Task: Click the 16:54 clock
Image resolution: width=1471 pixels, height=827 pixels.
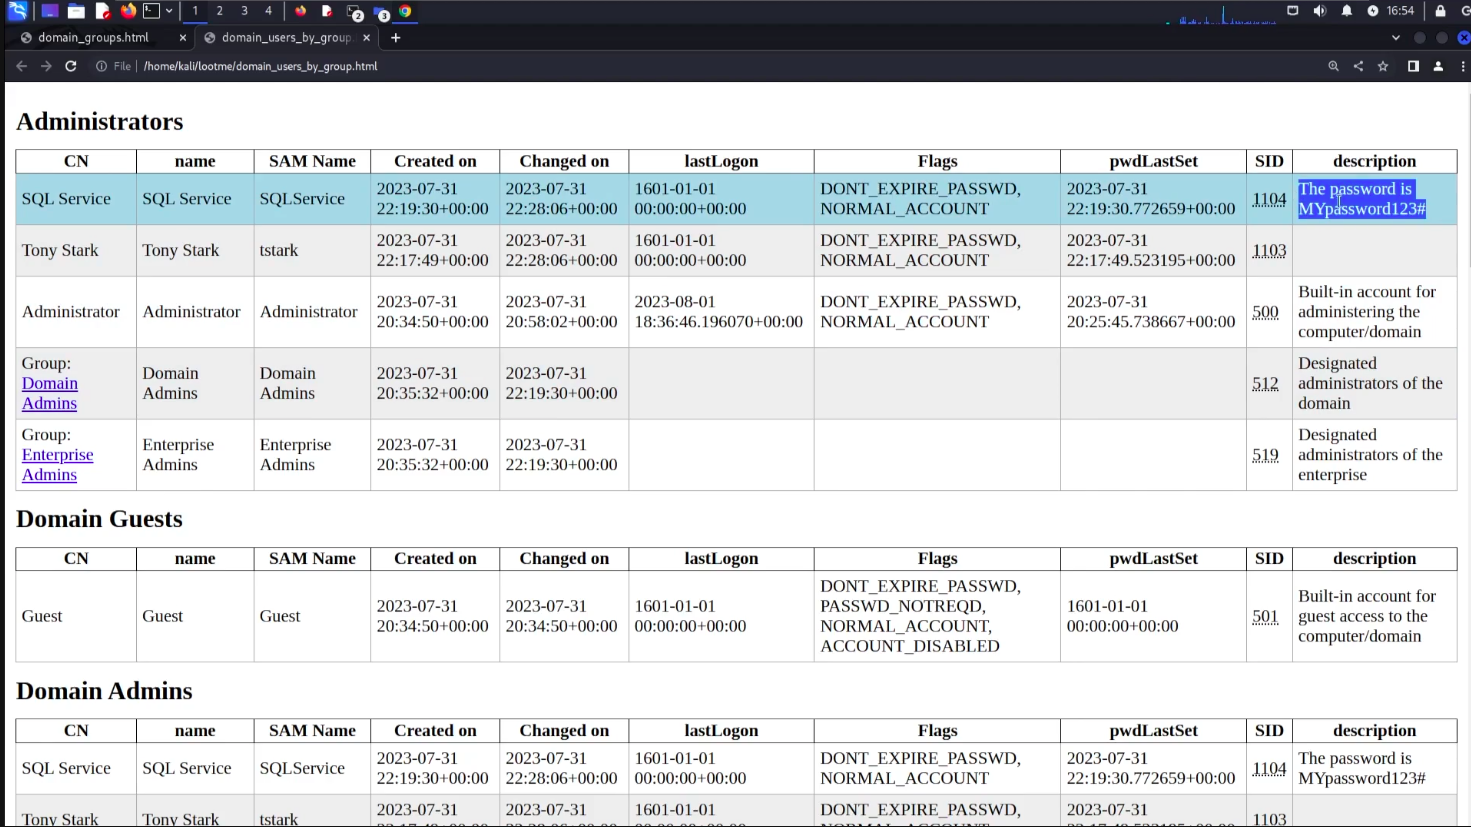Action: coord(1401,11)
